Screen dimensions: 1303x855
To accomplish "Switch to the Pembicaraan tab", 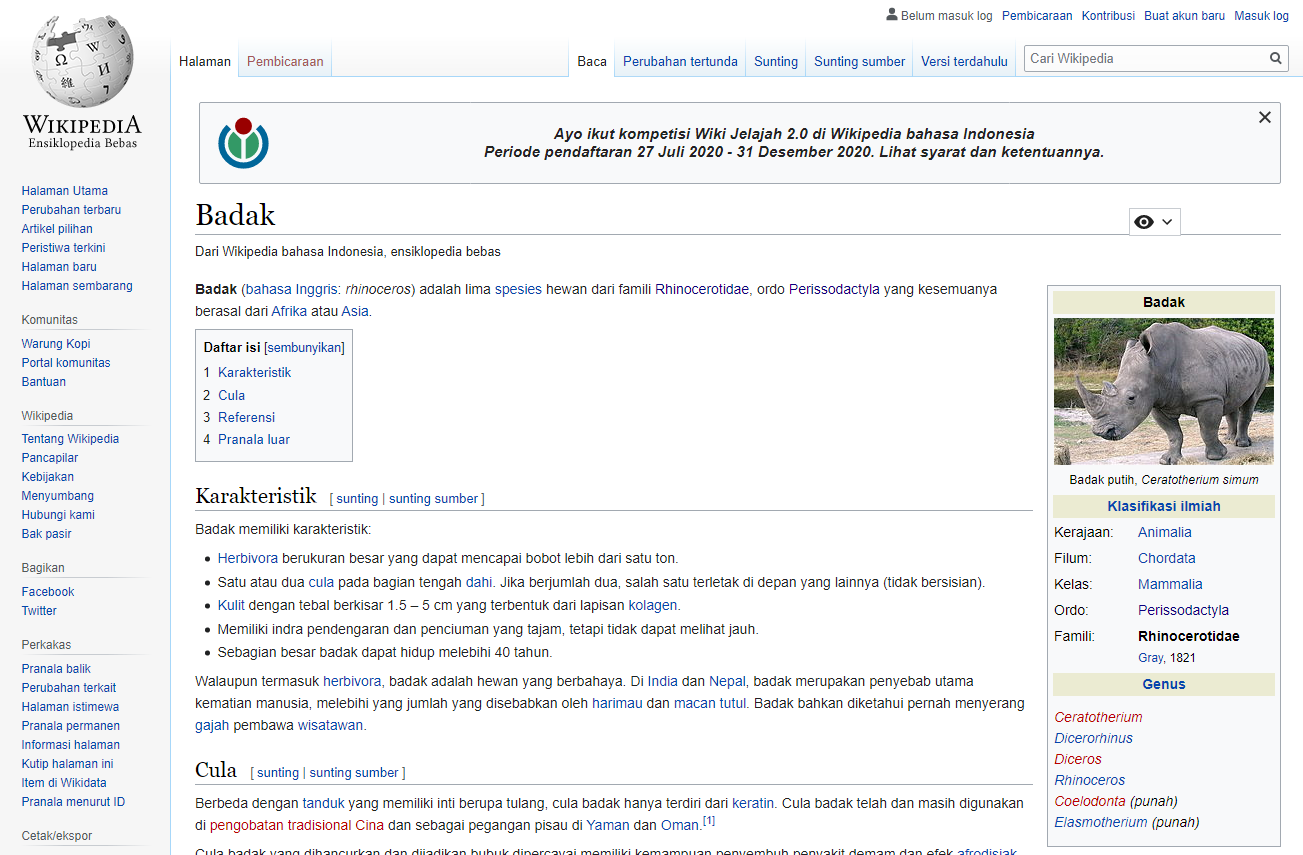I will coord(285,62).
